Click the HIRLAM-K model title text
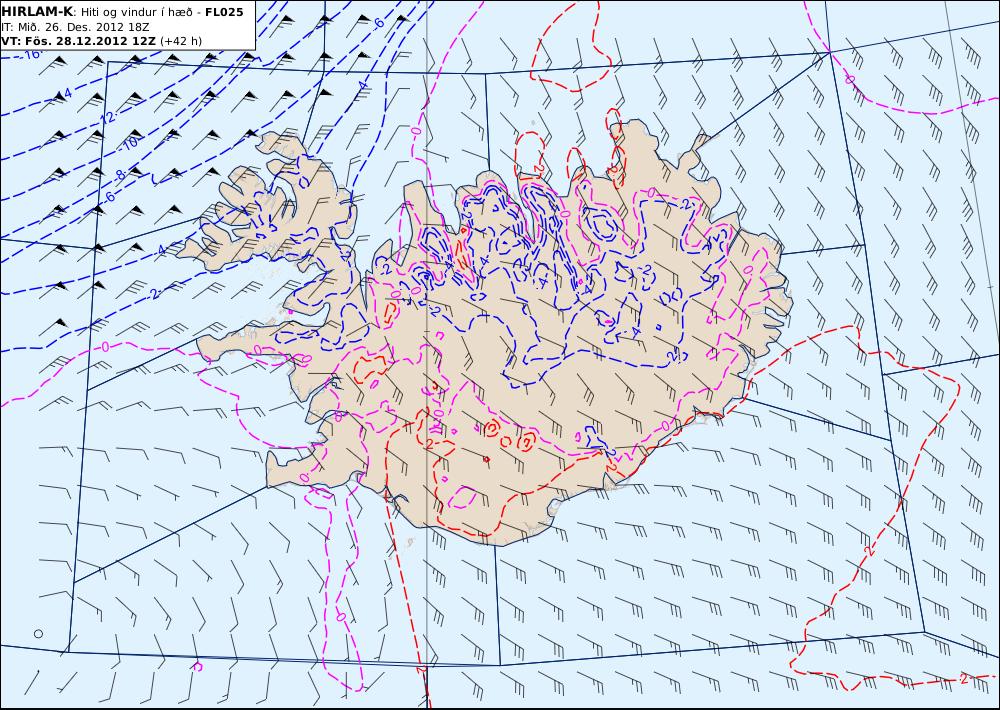Image resolution: width=1000 pixels, height=710 pixels. (x=38, y=12)
